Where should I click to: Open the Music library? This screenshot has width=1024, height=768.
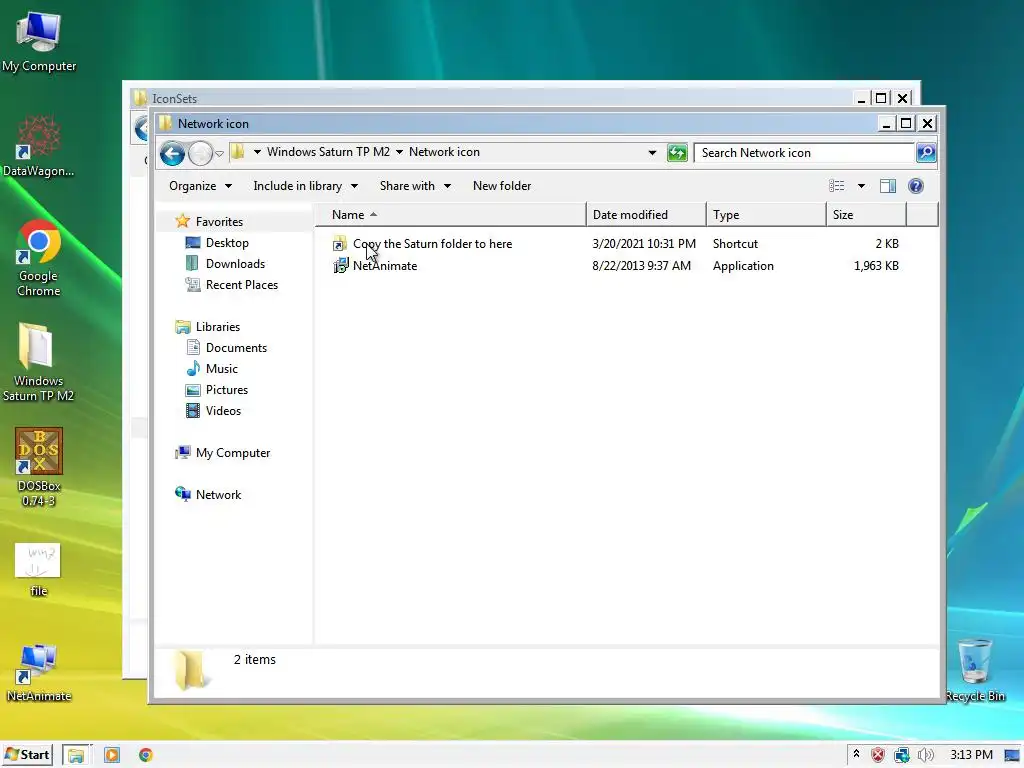pyautogui.click(x=221, y=369)
